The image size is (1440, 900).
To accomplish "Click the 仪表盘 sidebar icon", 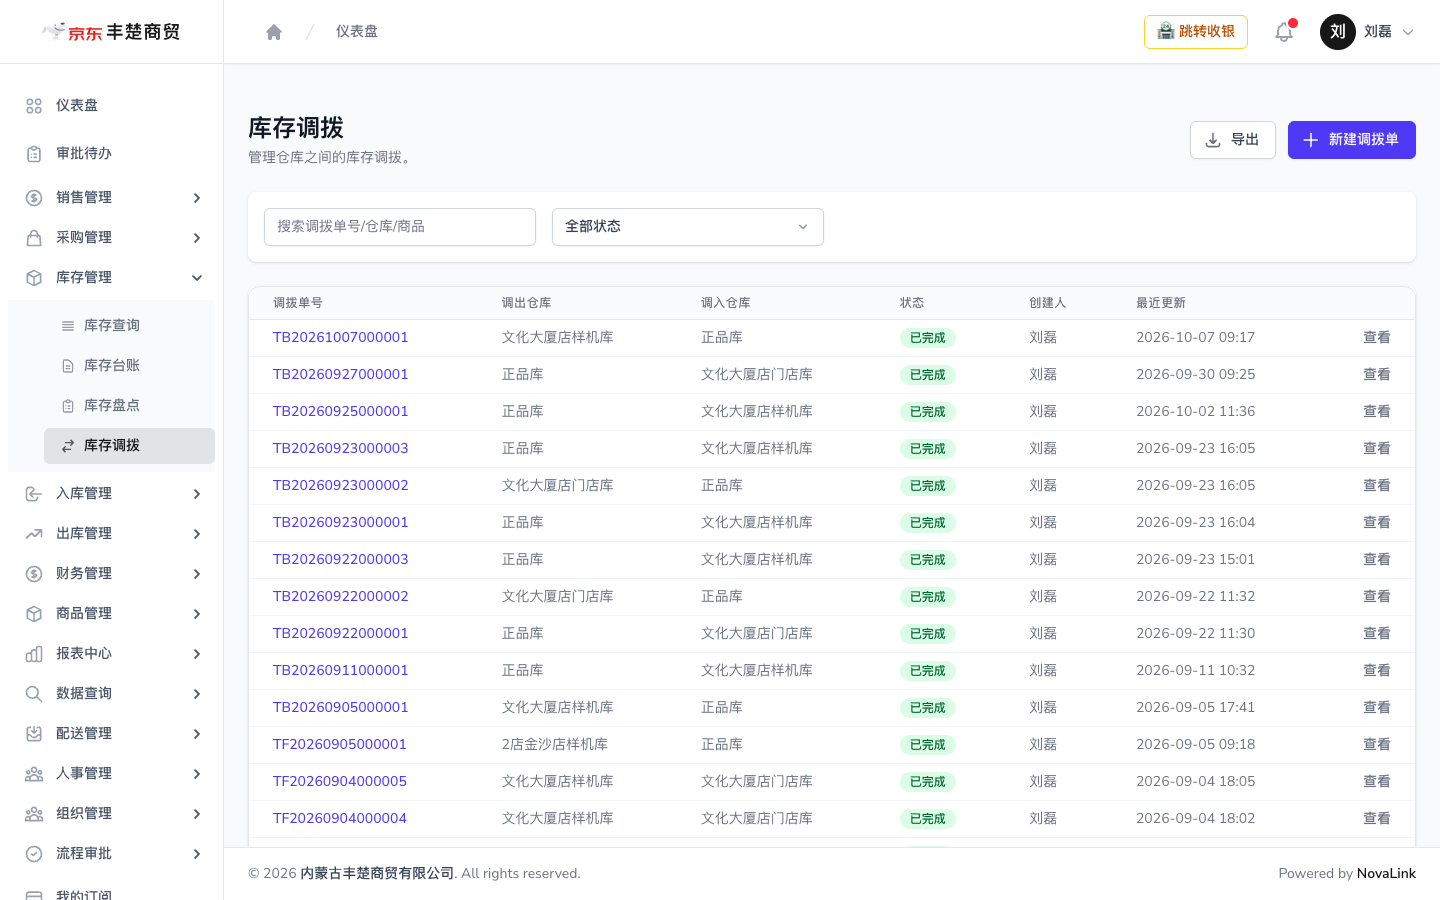I will 34,106.
